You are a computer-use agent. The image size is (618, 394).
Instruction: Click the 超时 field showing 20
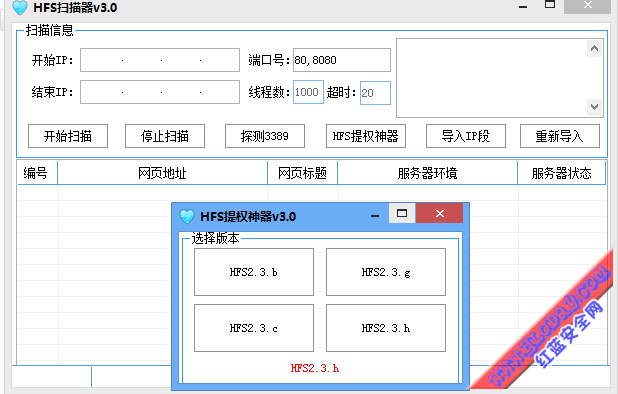pos(375,93)
